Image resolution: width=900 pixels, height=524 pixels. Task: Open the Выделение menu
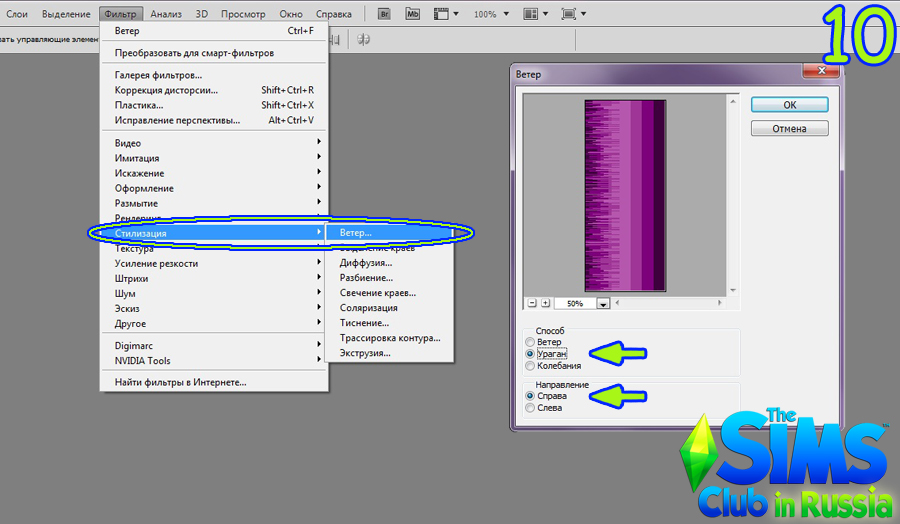[x=65, y=14]
